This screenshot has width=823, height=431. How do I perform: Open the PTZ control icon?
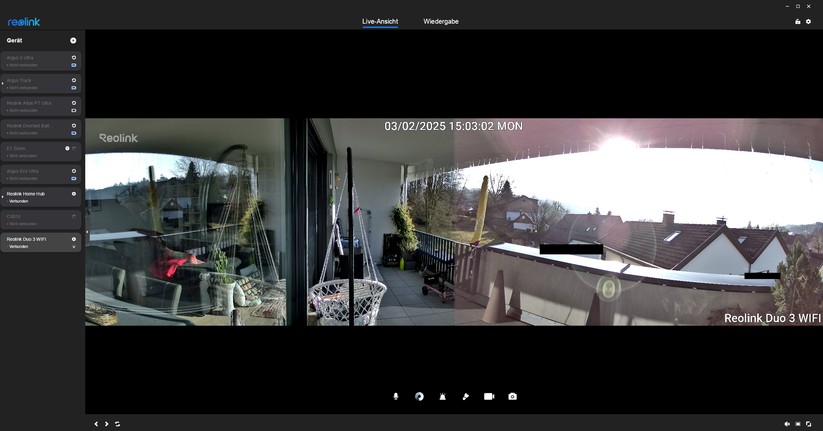(419, 396)
